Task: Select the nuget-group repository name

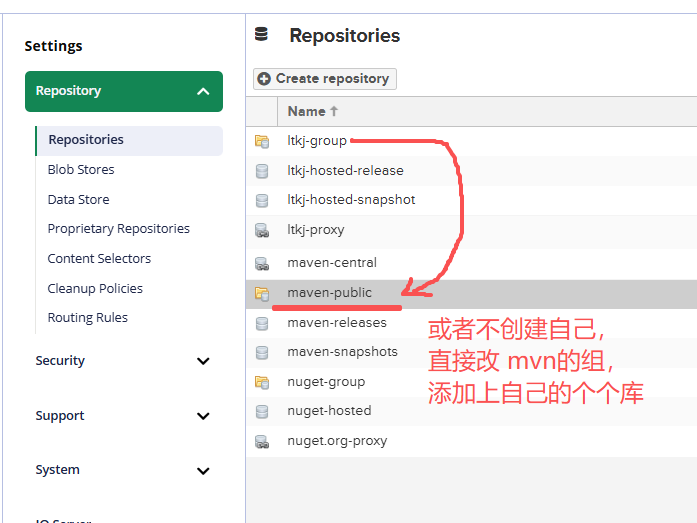Action: [x=326, y=382]
